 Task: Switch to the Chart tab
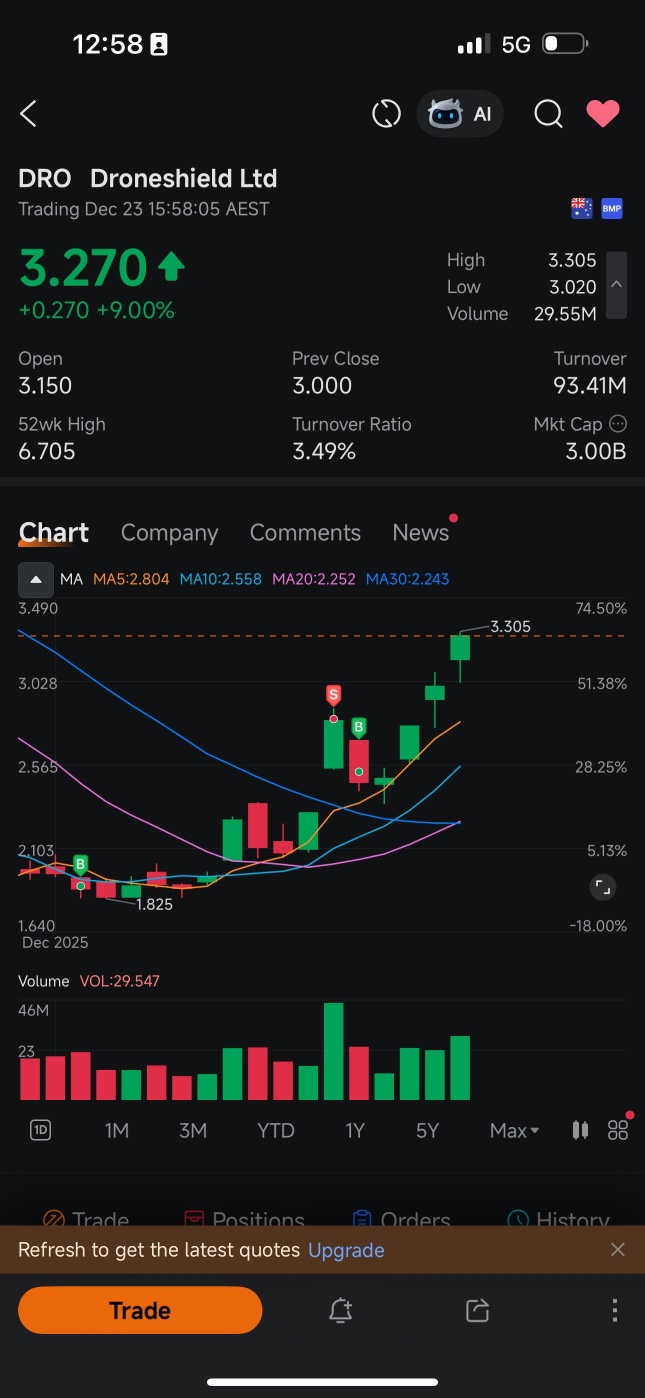[x=54, y=533]
